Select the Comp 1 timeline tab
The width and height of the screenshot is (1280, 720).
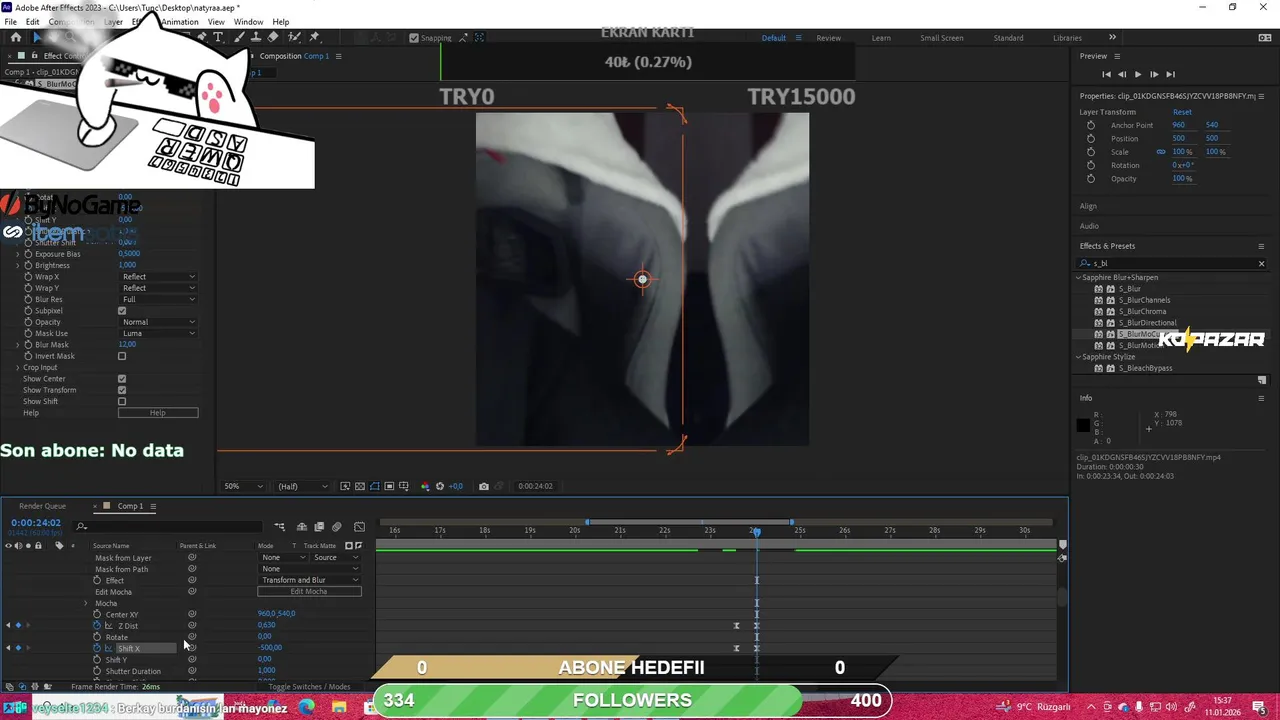130,506
